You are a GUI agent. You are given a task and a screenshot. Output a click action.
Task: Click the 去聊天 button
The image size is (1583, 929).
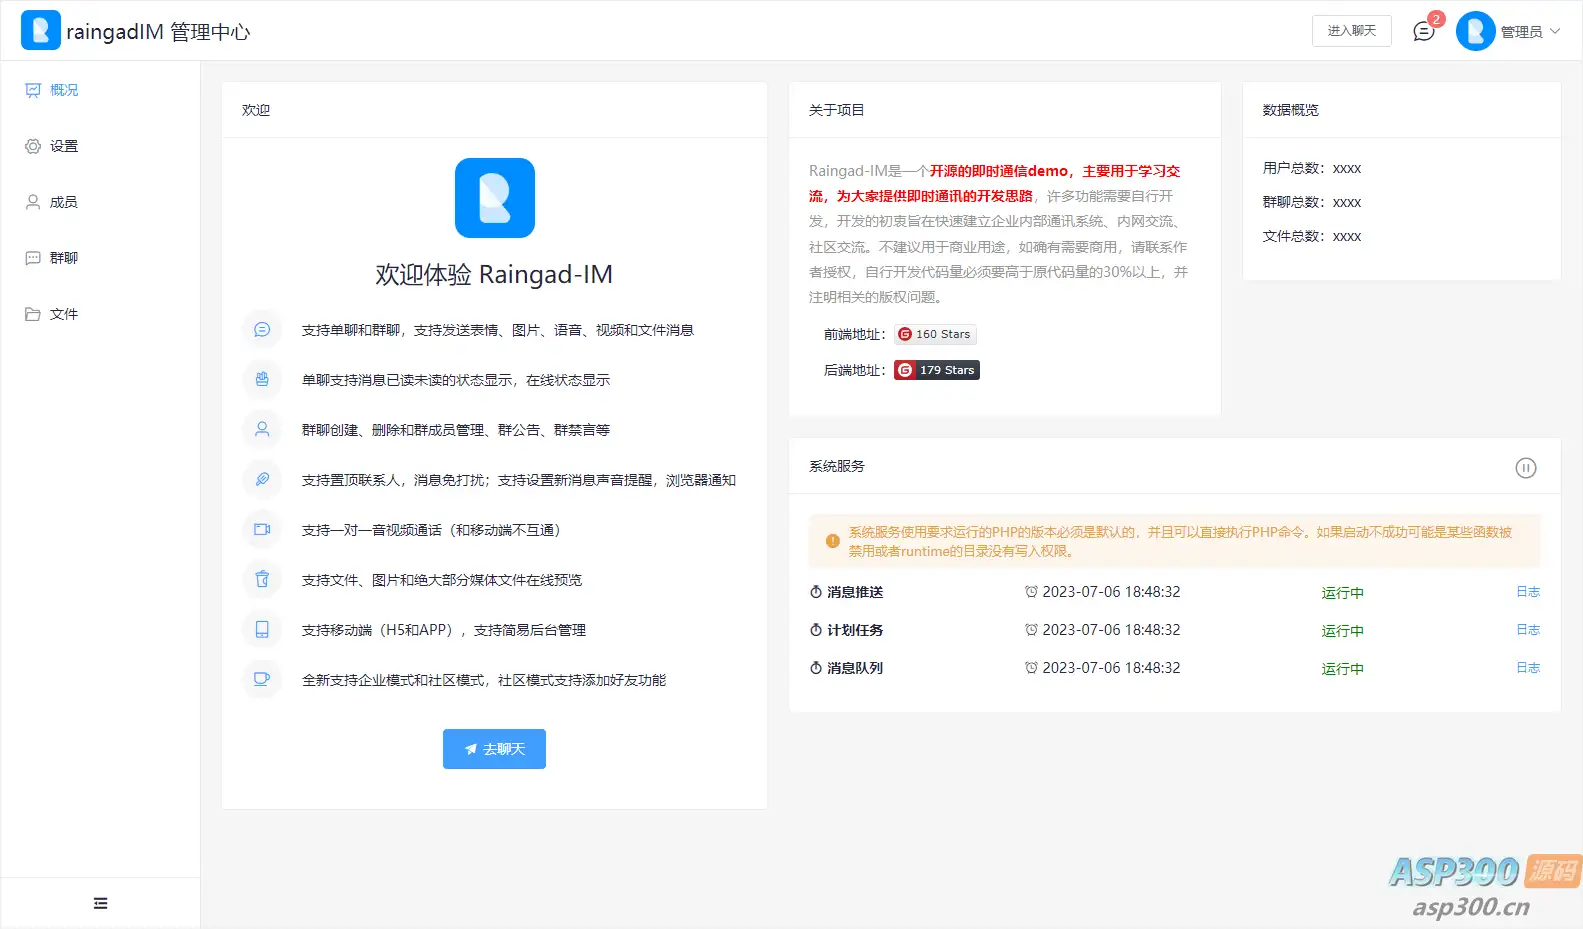494,749
